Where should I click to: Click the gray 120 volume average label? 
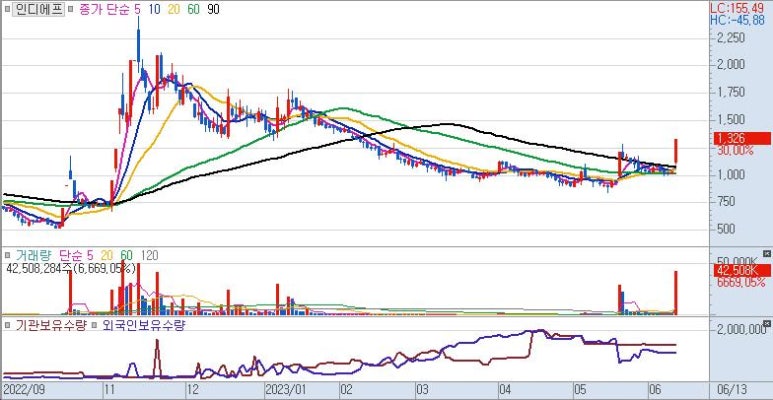149,255
